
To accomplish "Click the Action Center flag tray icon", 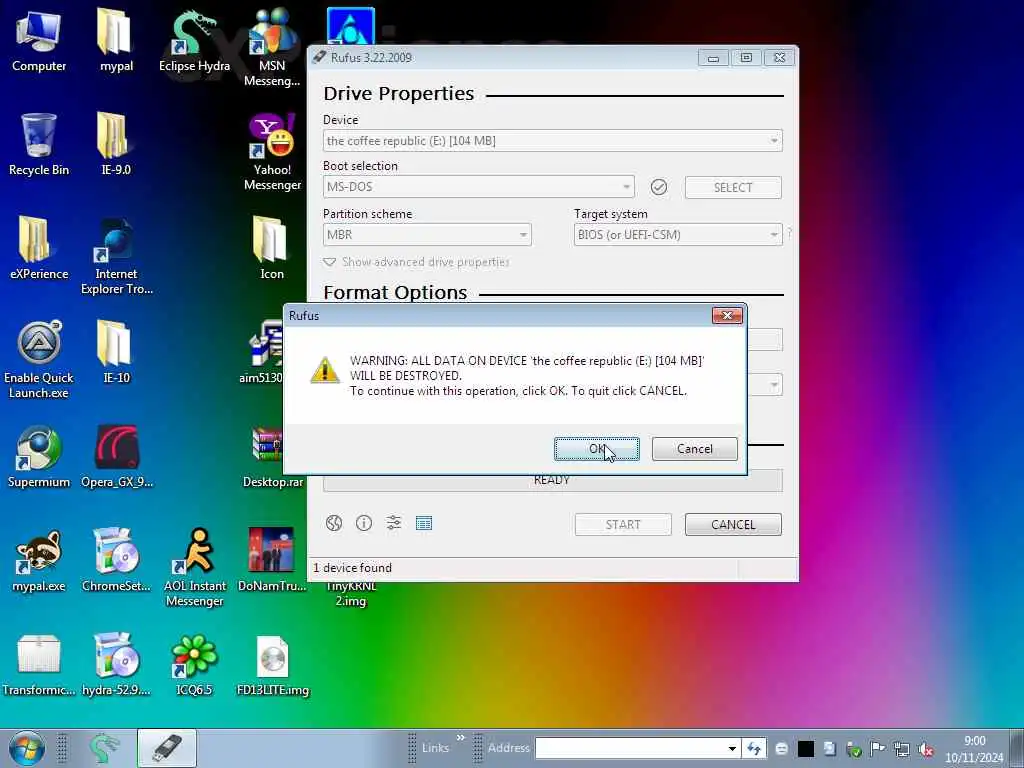I will click(878, 749).
